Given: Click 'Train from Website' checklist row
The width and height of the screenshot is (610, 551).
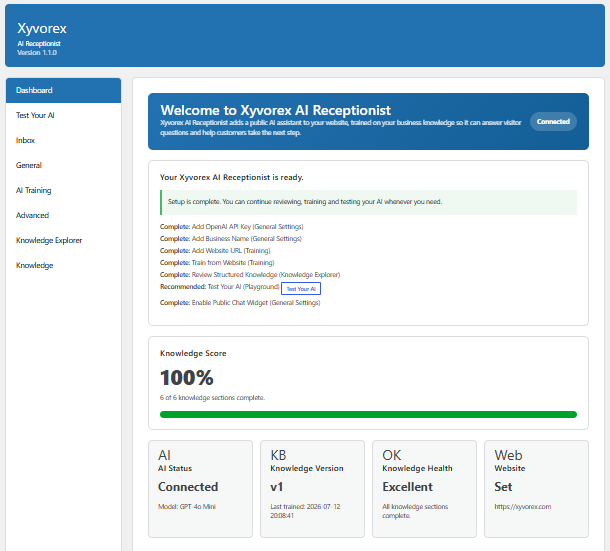Looking at the screenshot, I should (217, 263).
